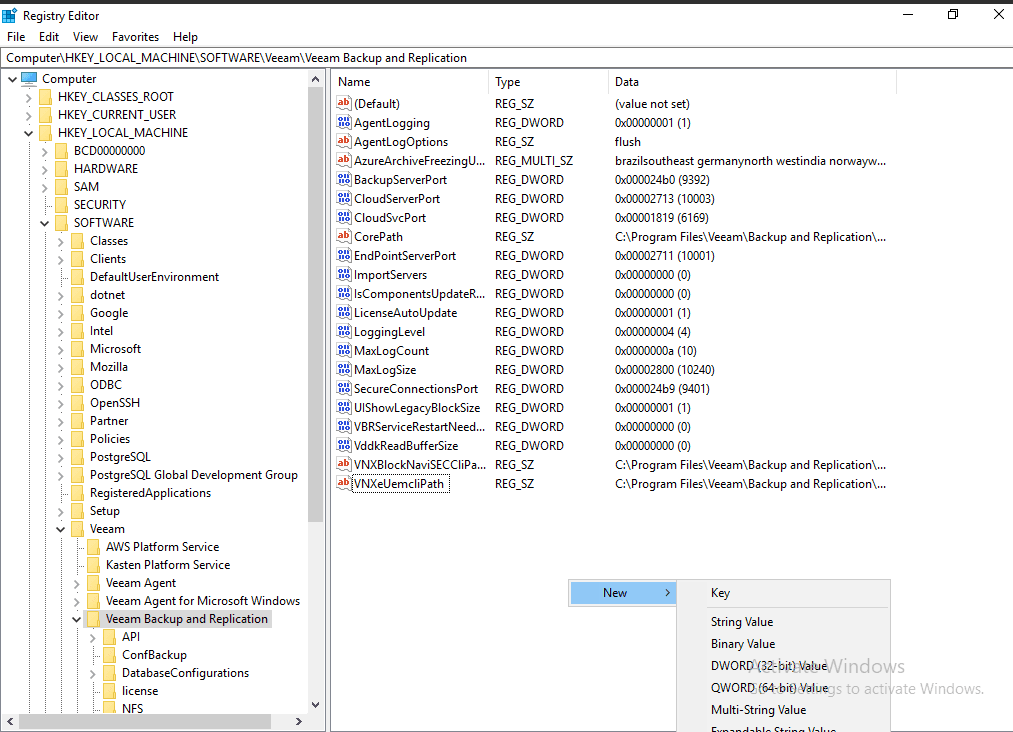Choose Key from the New submenu
Viewport: 1013px width, 732px height.
720,593
